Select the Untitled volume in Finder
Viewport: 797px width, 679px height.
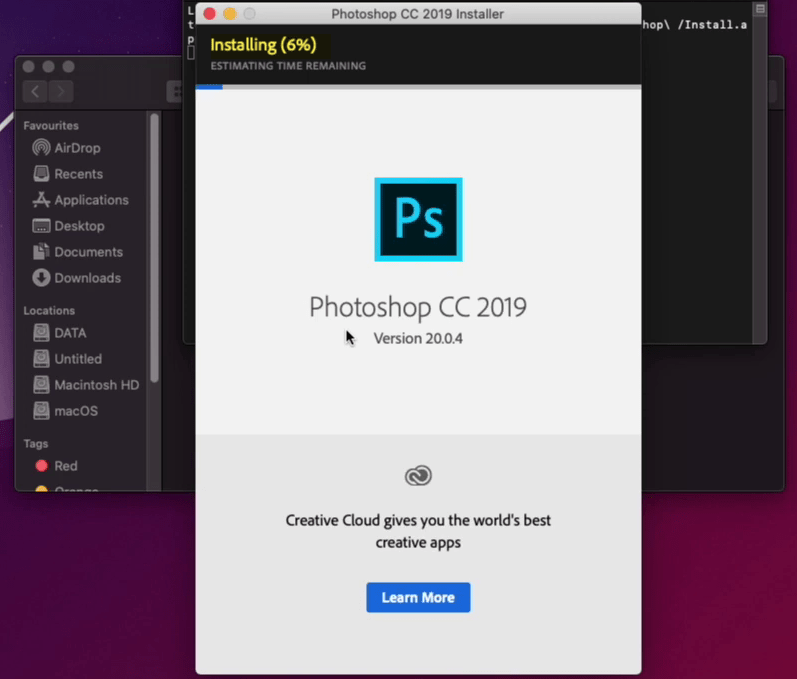(x=78, y=359)
